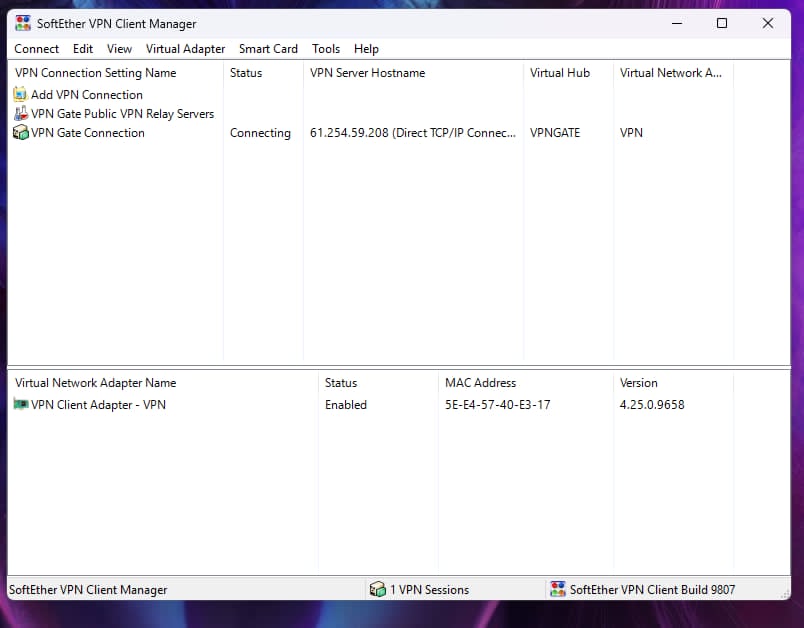Maximize the SoftEther VPN Client Manager window
Image resolution: width=804 pixels, height=628 pixels.
tap(722, 23)
